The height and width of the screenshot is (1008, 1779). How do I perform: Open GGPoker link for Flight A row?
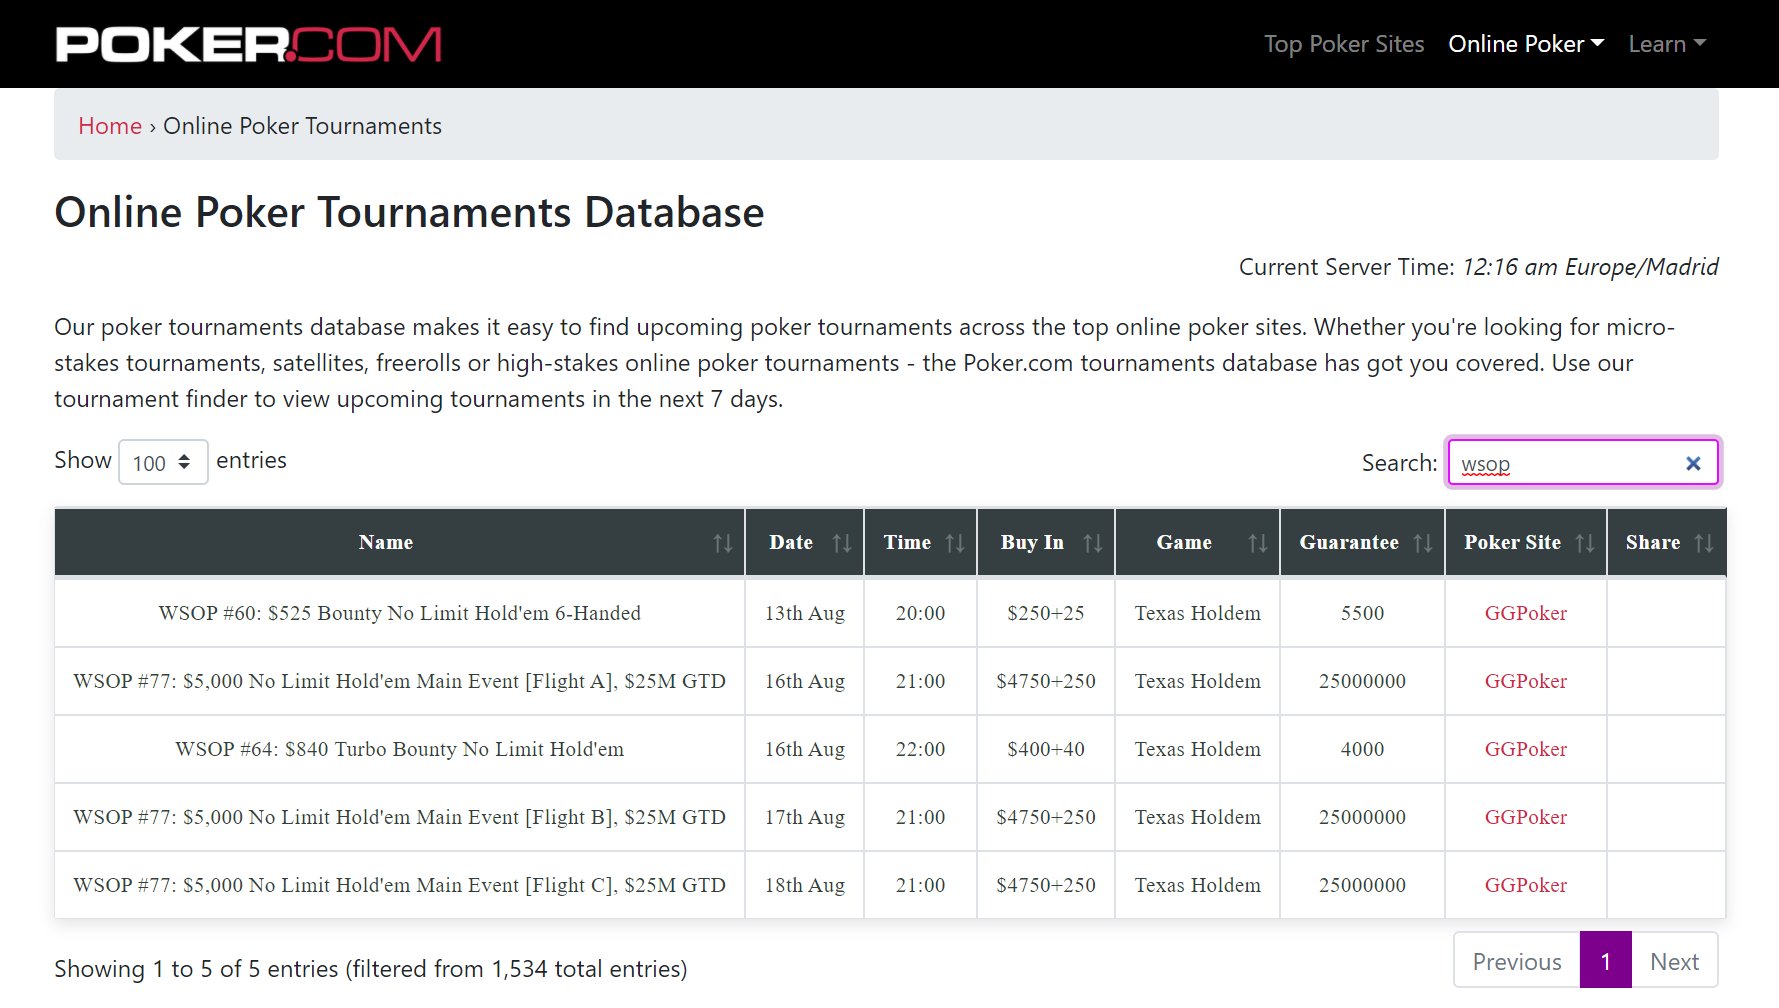coord(1526,681)
